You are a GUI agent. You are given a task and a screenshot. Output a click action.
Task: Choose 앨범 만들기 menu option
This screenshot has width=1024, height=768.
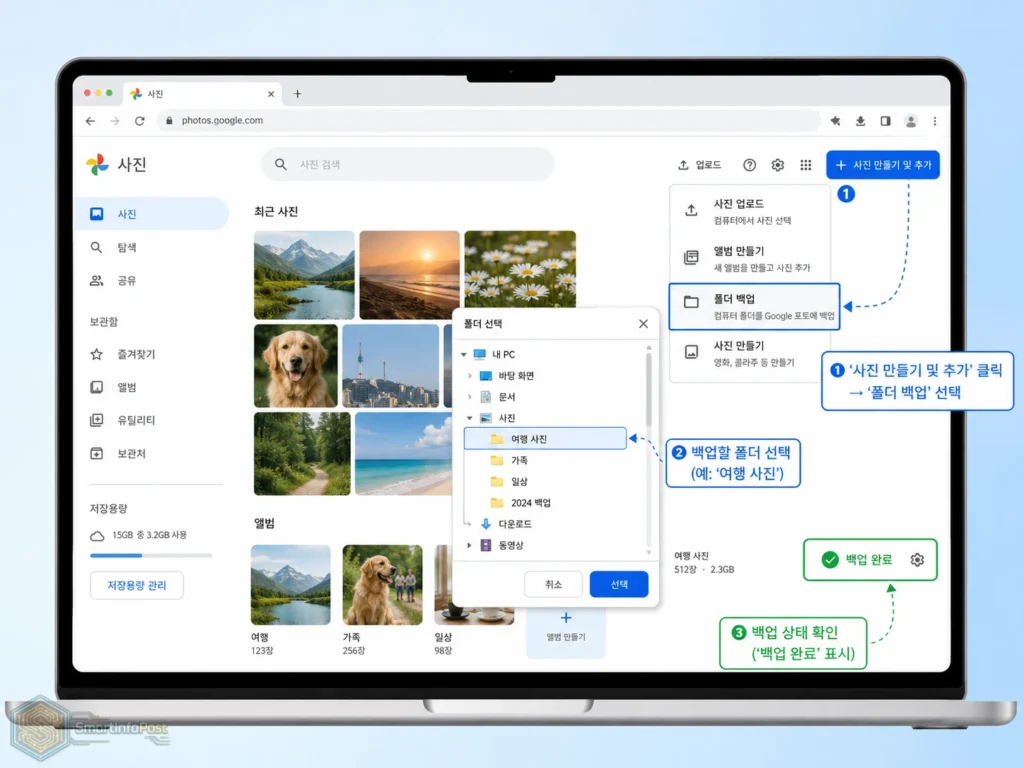click(x=750, y=259)
